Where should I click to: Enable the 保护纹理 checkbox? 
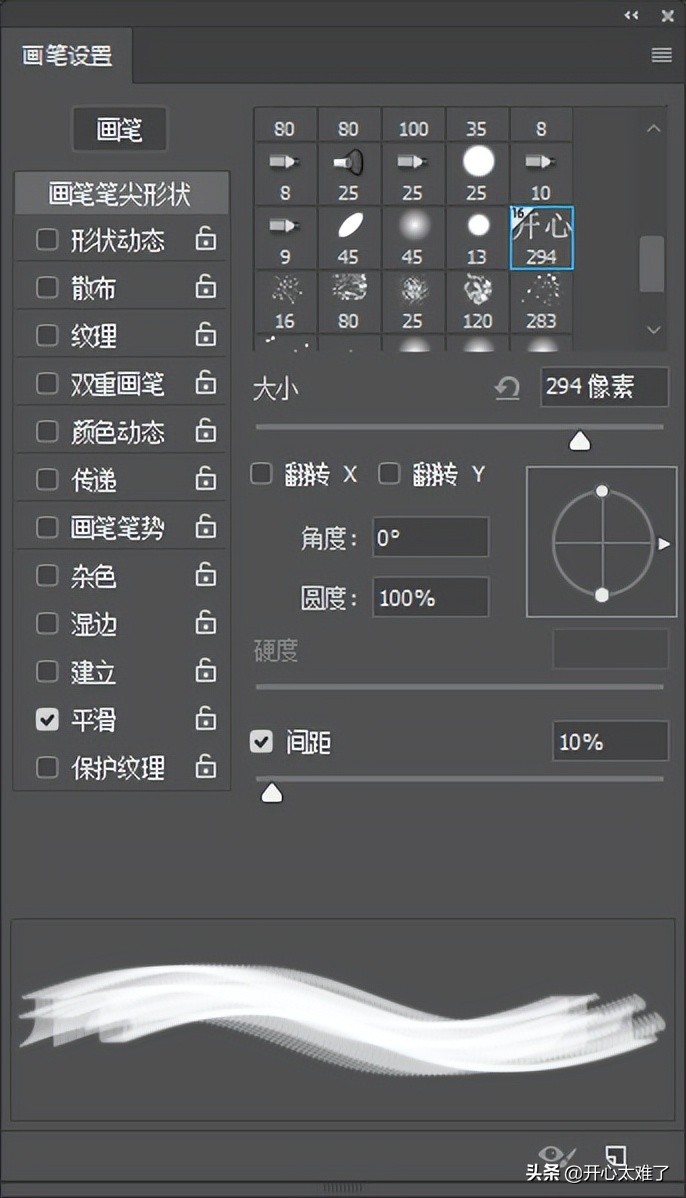pyautogui.click(x=47, y=767)
